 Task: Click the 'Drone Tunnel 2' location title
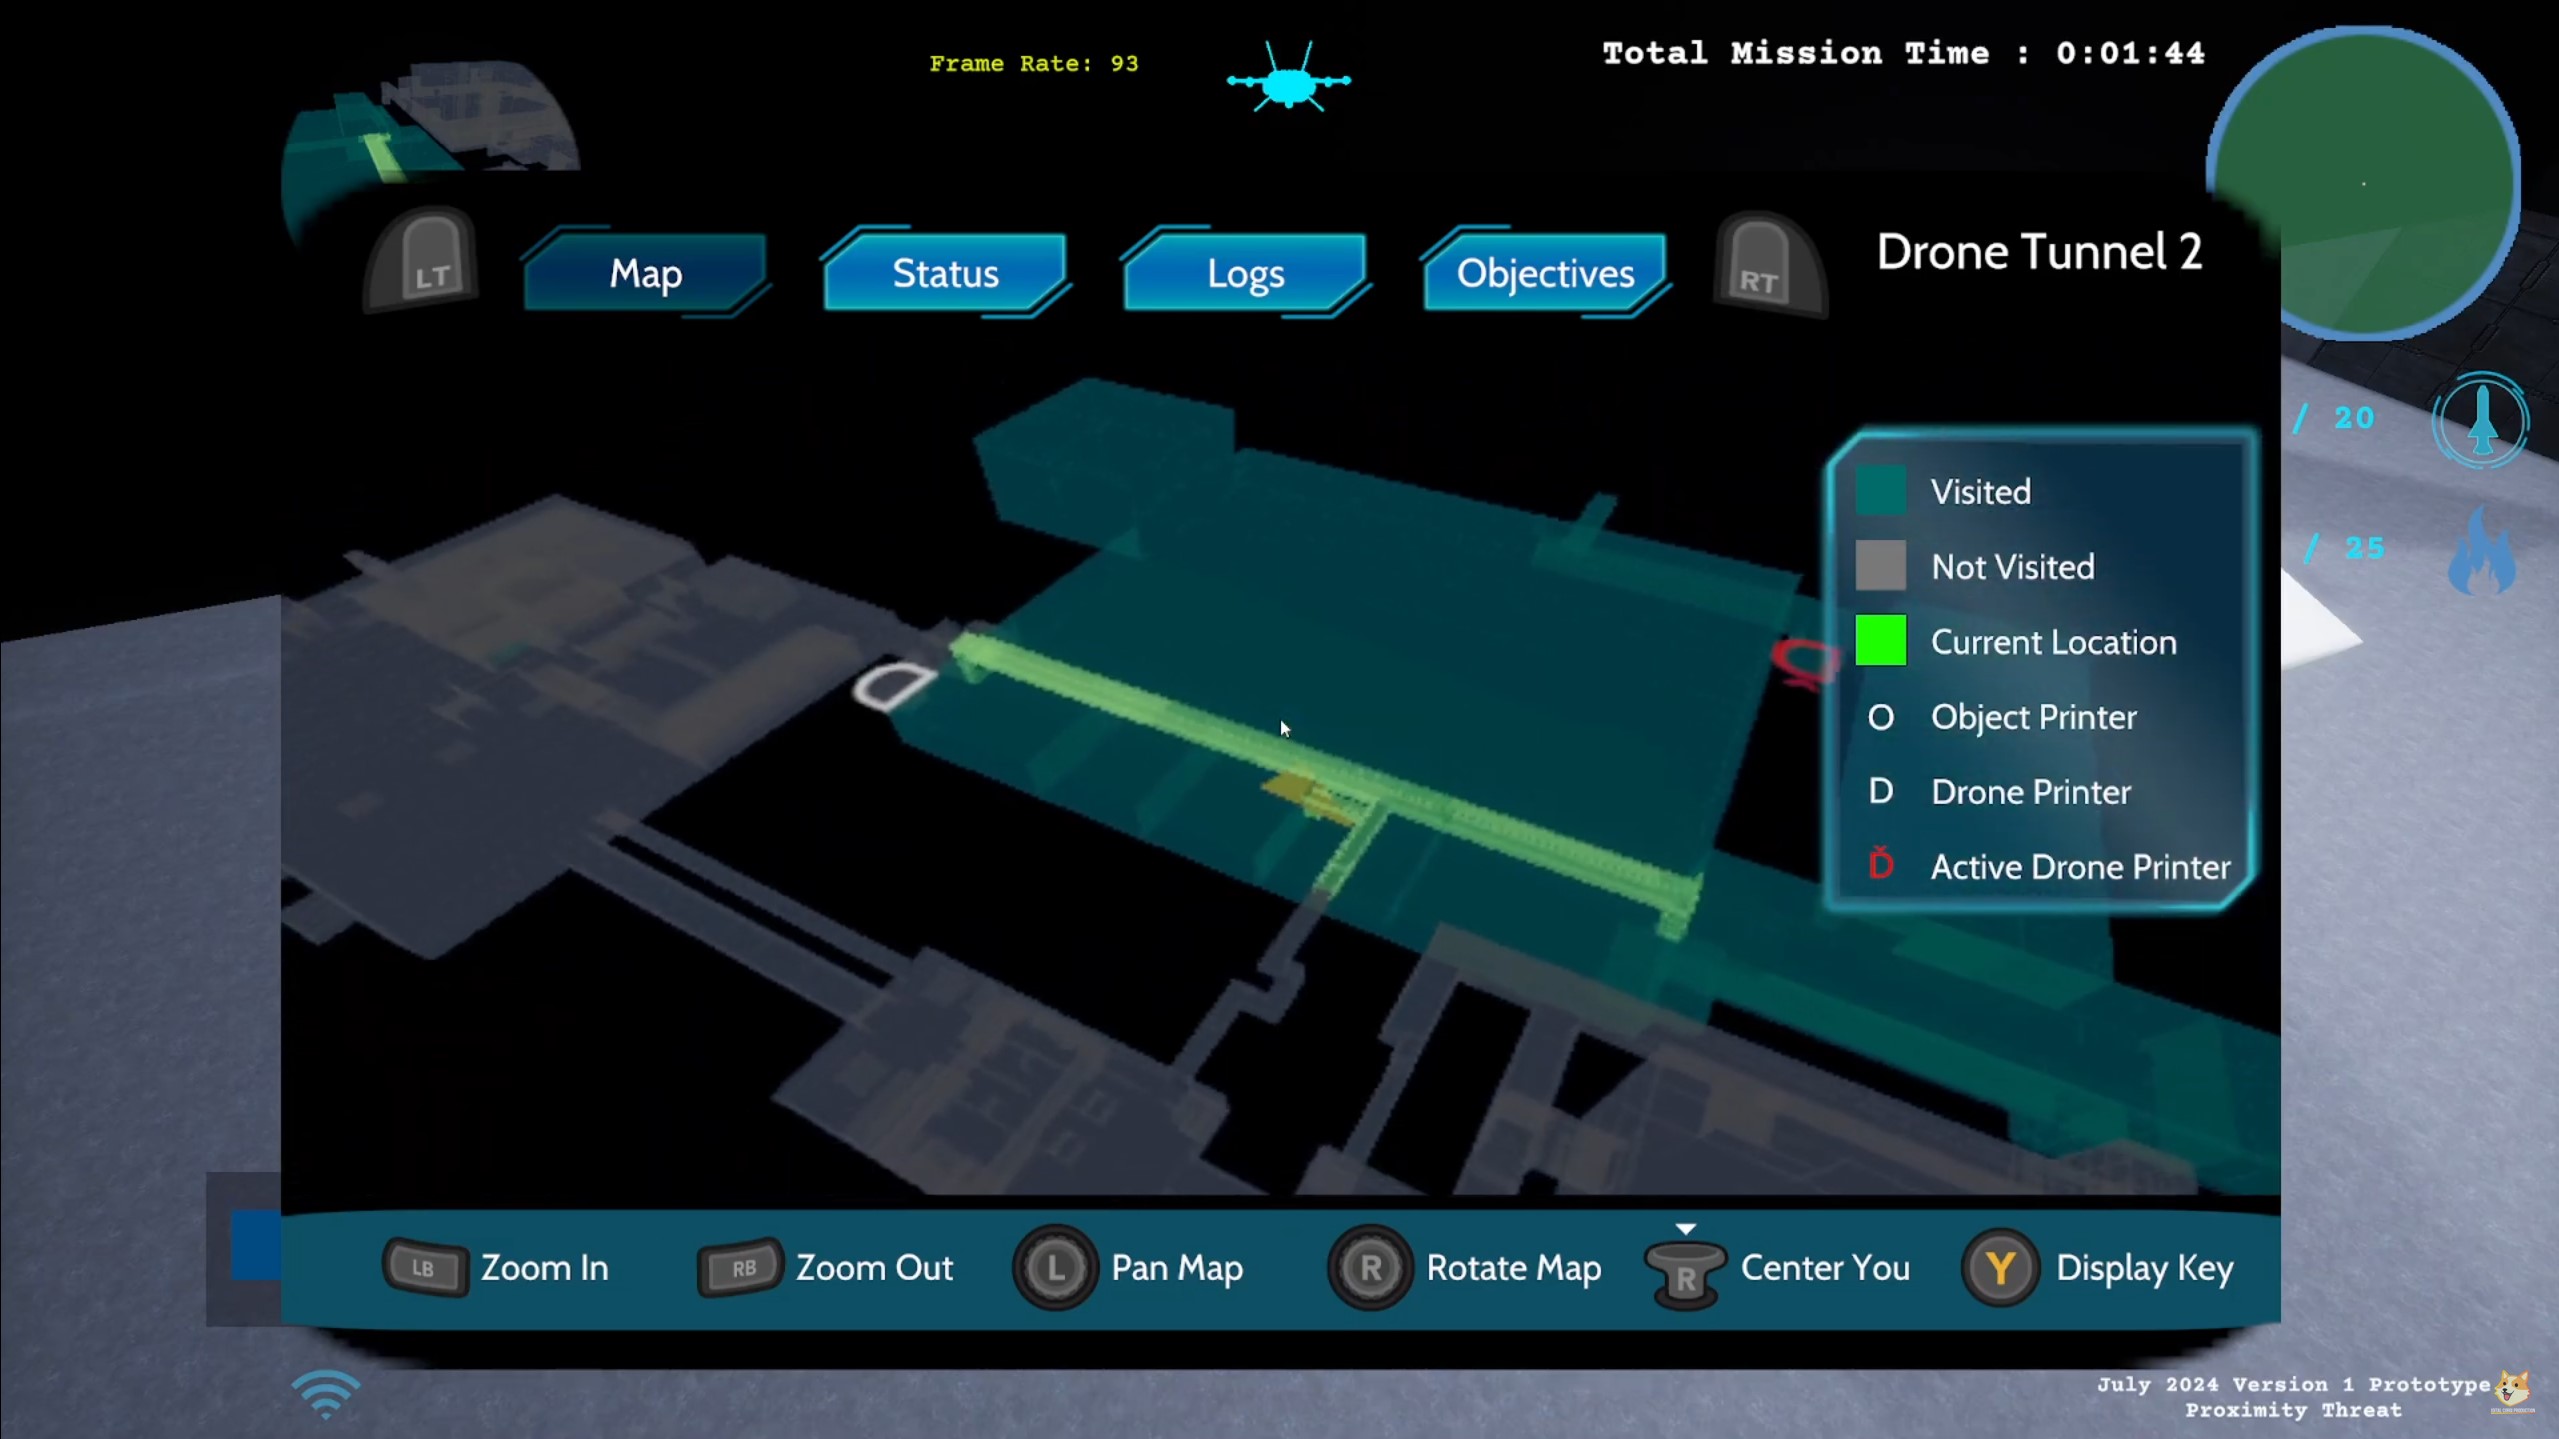coord(2039,252)
